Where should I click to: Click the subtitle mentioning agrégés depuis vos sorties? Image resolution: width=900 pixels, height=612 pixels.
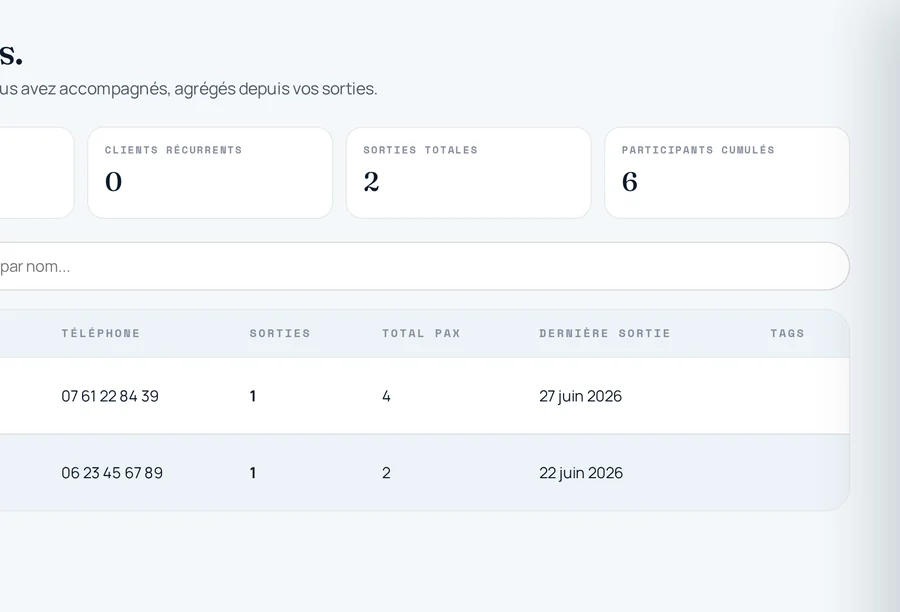click(189, 89)
